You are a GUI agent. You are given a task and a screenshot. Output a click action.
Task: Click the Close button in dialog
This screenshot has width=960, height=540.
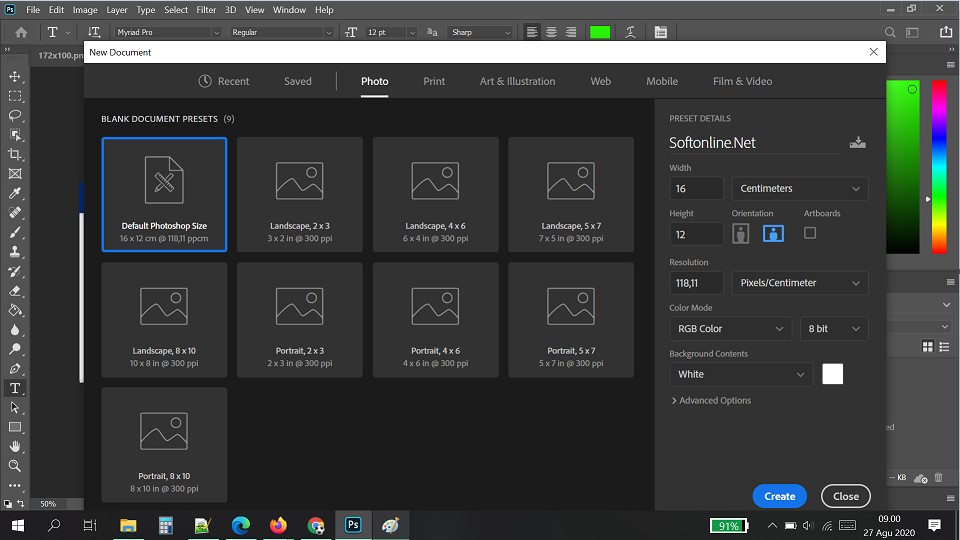(845, 496)
